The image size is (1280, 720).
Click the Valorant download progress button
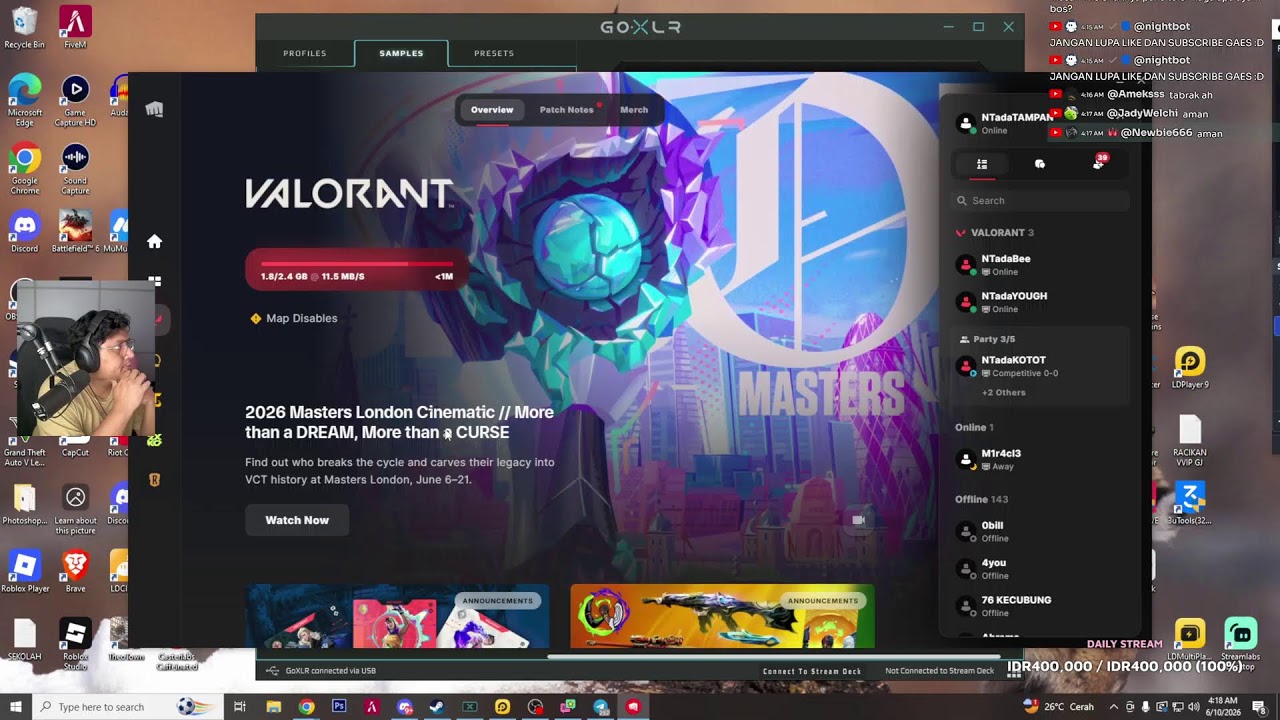[x=356, y=270]
